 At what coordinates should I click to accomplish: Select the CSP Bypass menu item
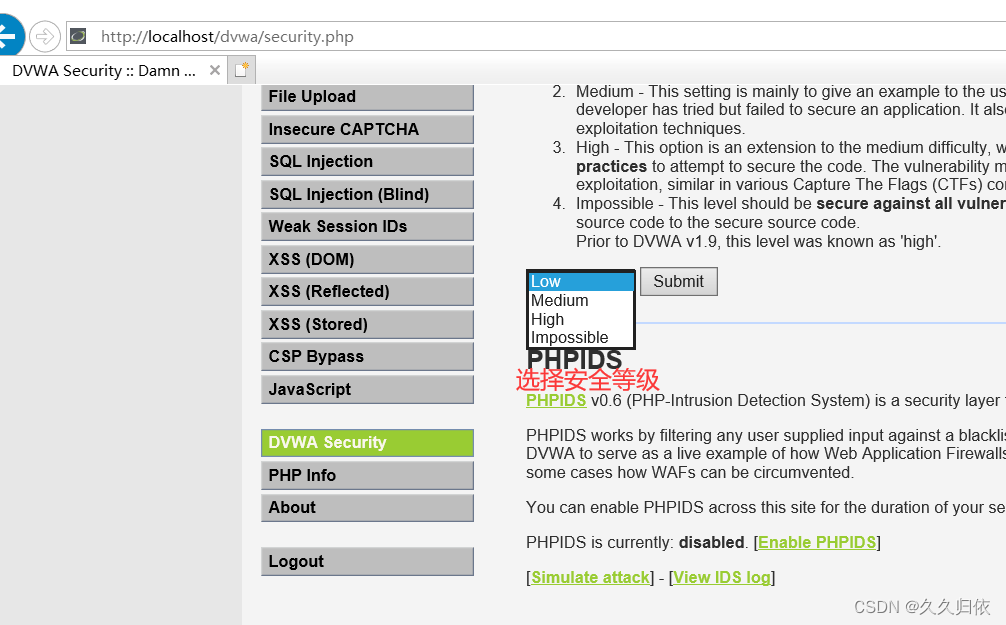pos(367,356)
